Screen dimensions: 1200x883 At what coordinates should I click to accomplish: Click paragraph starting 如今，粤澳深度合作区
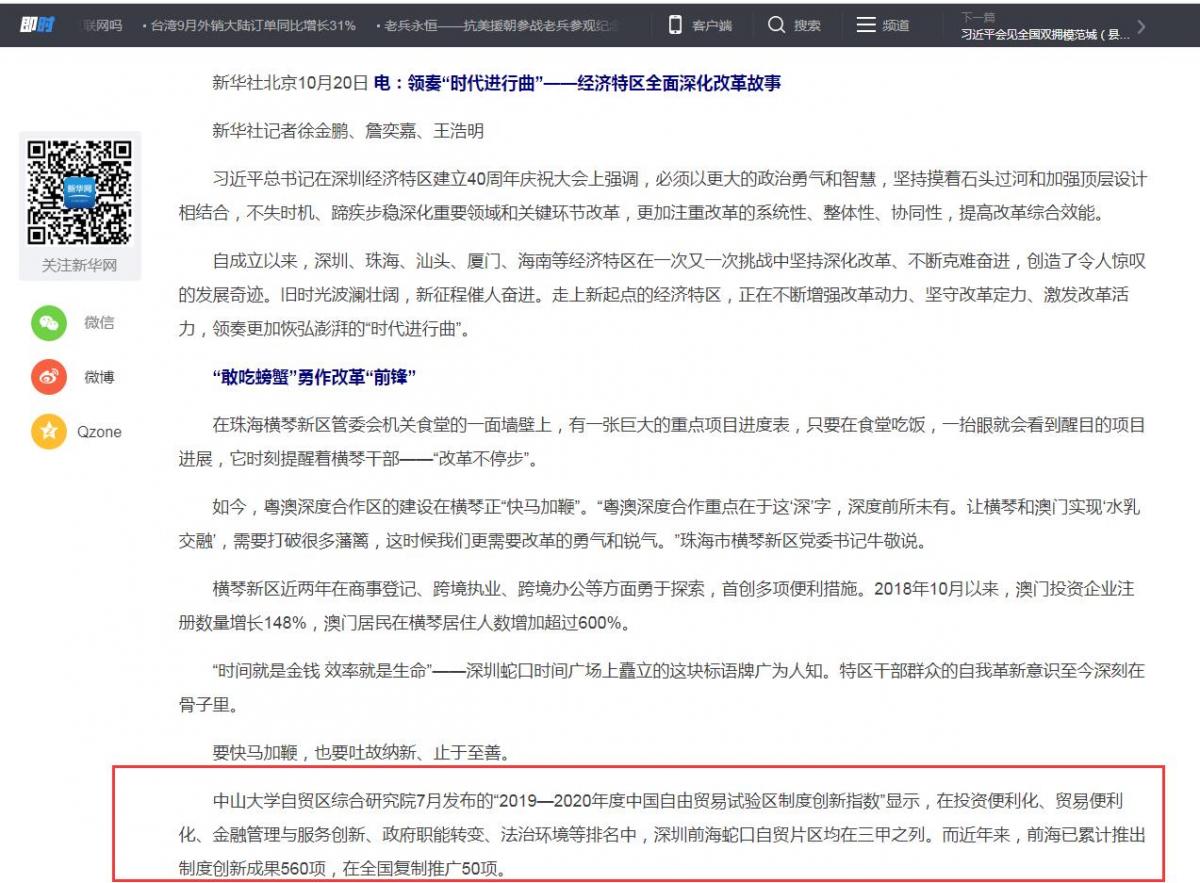point(662,525)
